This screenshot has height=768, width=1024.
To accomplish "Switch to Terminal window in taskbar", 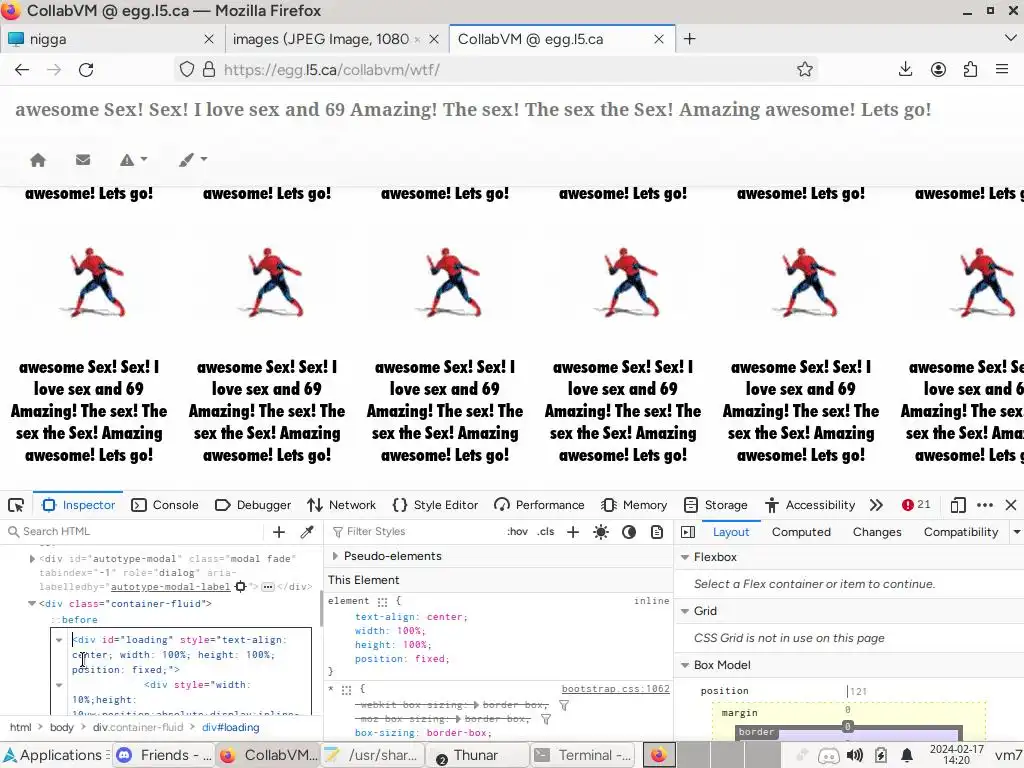I will point(583,756).
